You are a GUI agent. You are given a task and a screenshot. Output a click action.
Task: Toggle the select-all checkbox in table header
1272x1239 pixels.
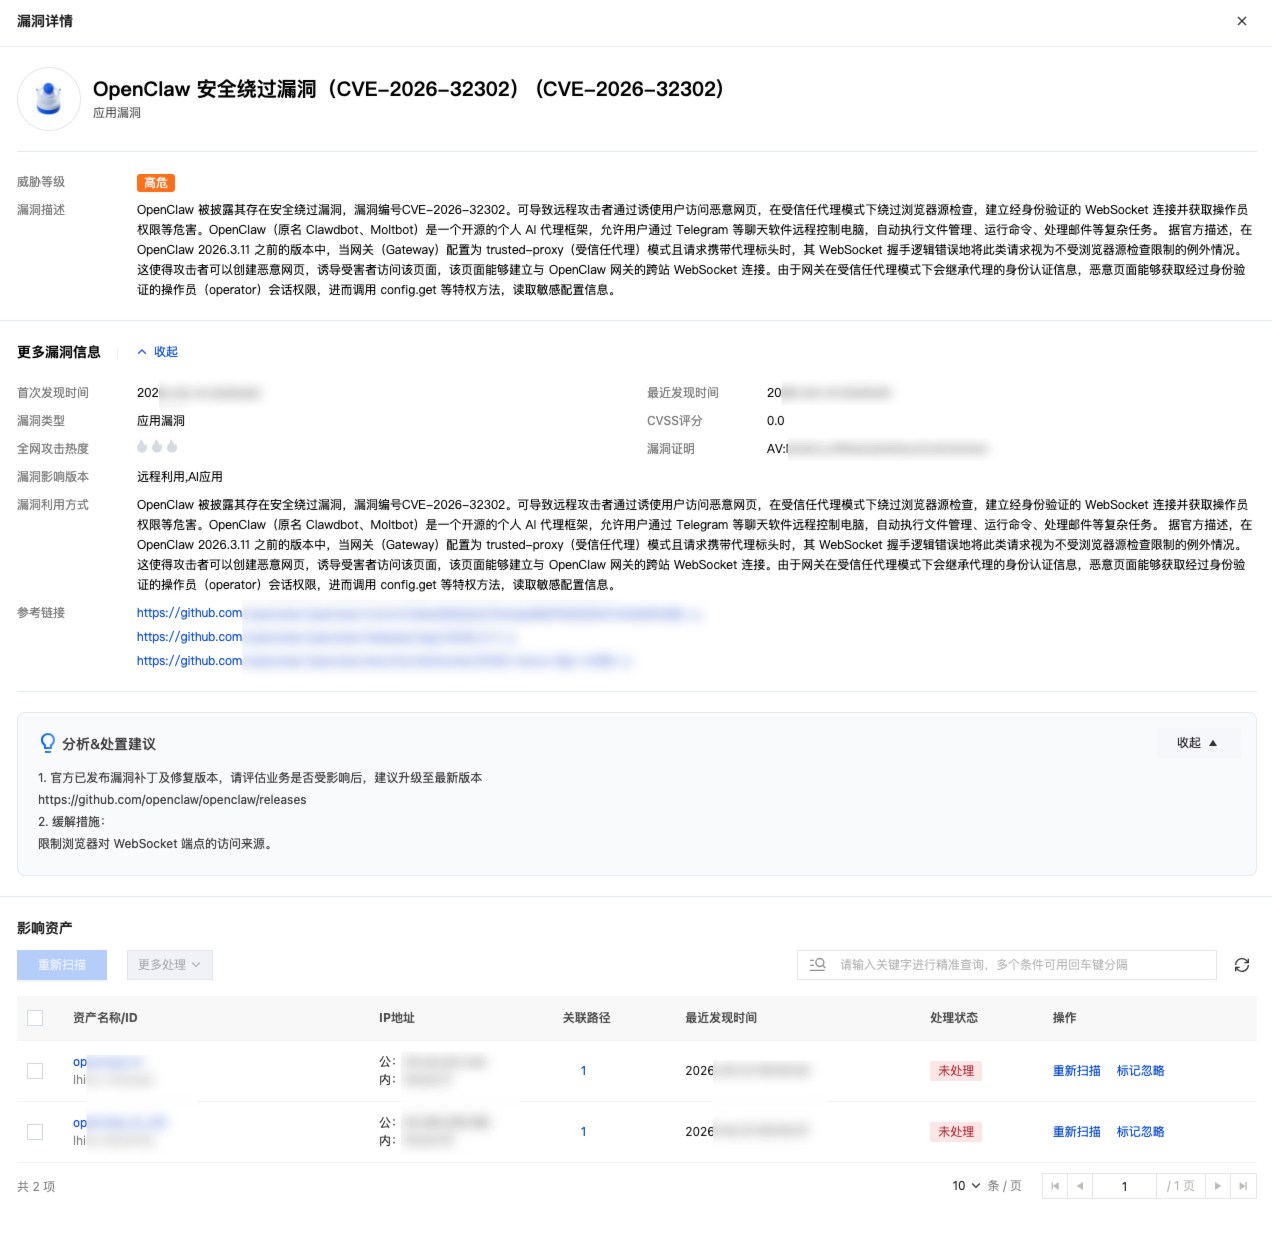pyautogui.click(x=35, y=1018)
